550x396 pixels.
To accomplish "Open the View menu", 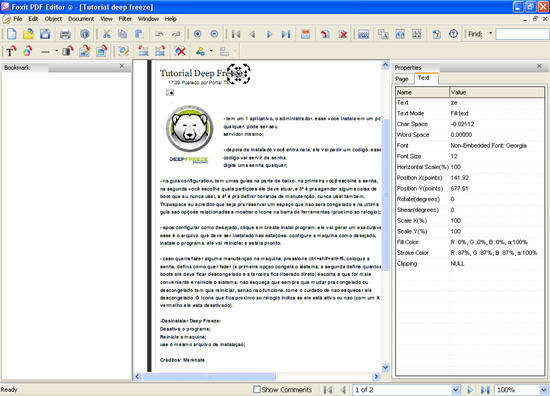I will 106,19.
